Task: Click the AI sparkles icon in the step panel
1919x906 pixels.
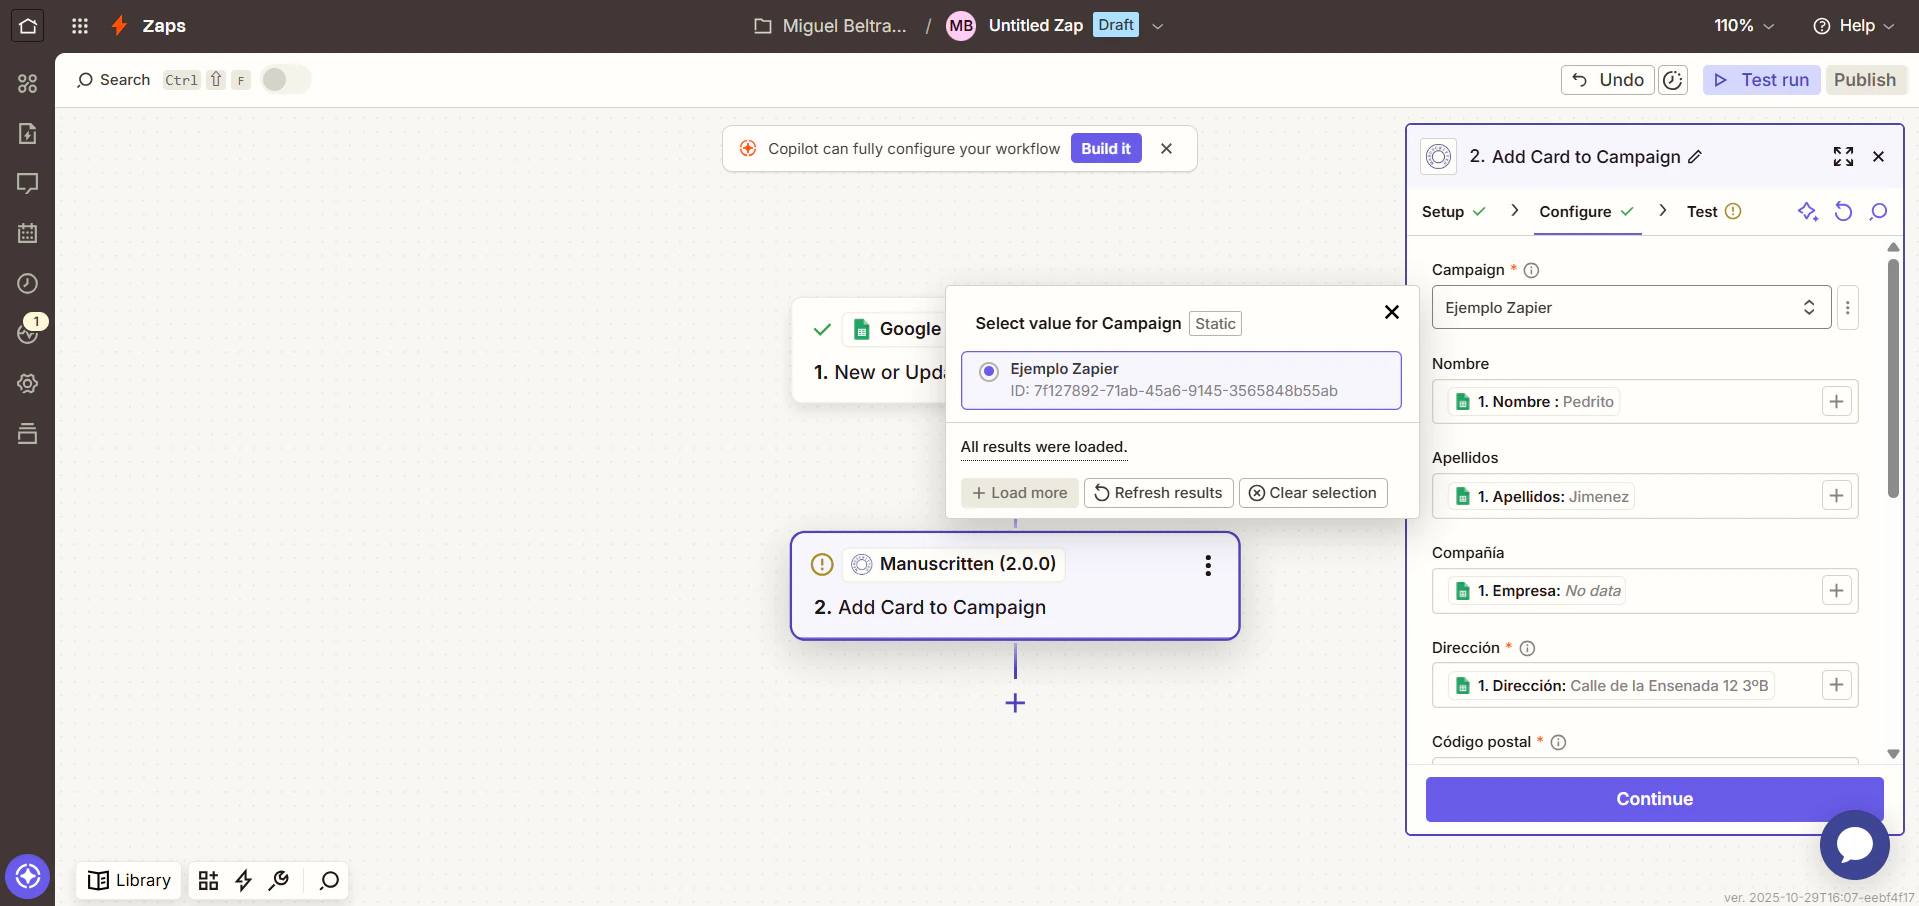Action: (x=1808, y=211)
